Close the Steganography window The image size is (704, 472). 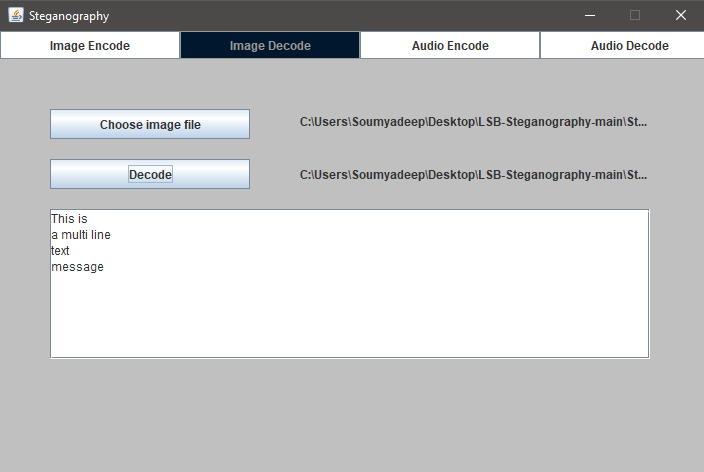(x=681, y=15)
